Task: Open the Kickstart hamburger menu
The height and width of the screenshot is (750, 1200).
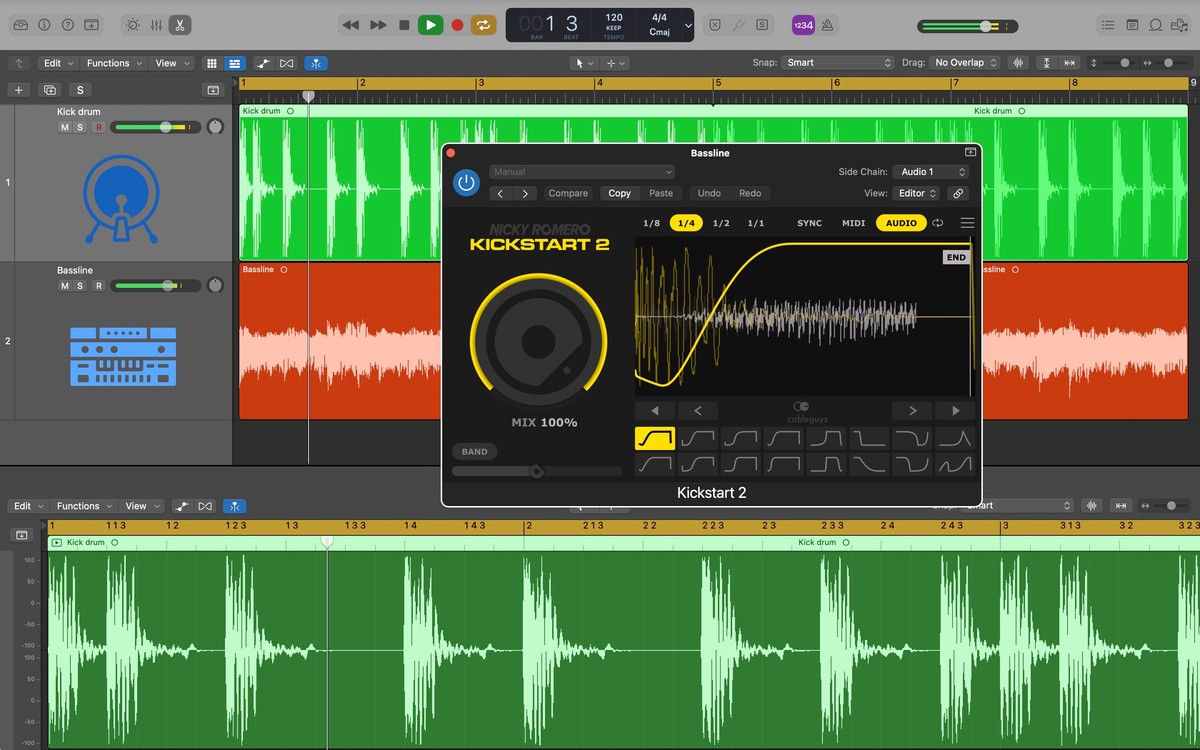Action: (x=967, y=223)
